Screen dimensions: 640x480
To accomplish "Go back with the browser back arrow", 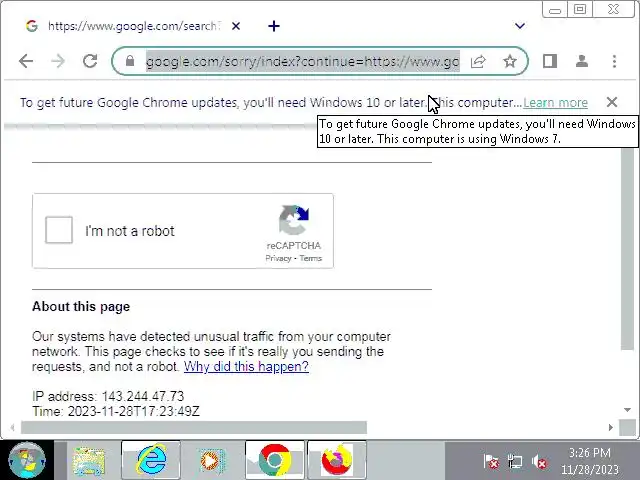I will coord(26,61).
